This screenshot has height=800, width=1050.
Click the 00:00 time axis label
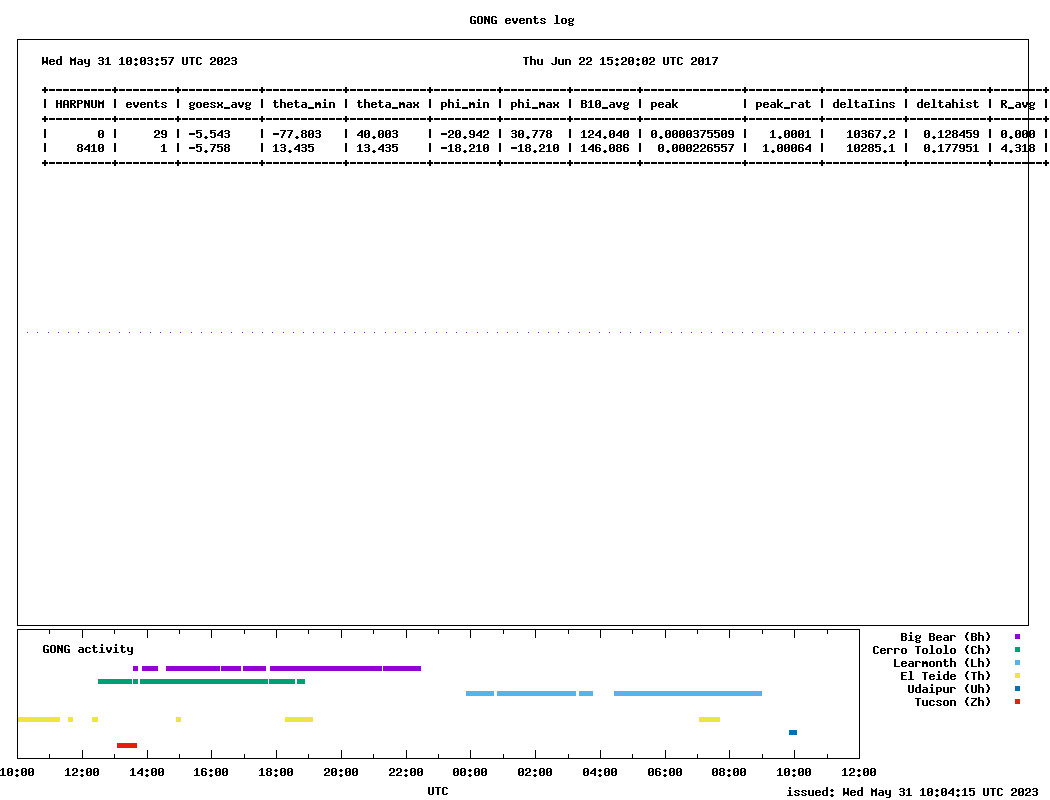tap(470, 773)
